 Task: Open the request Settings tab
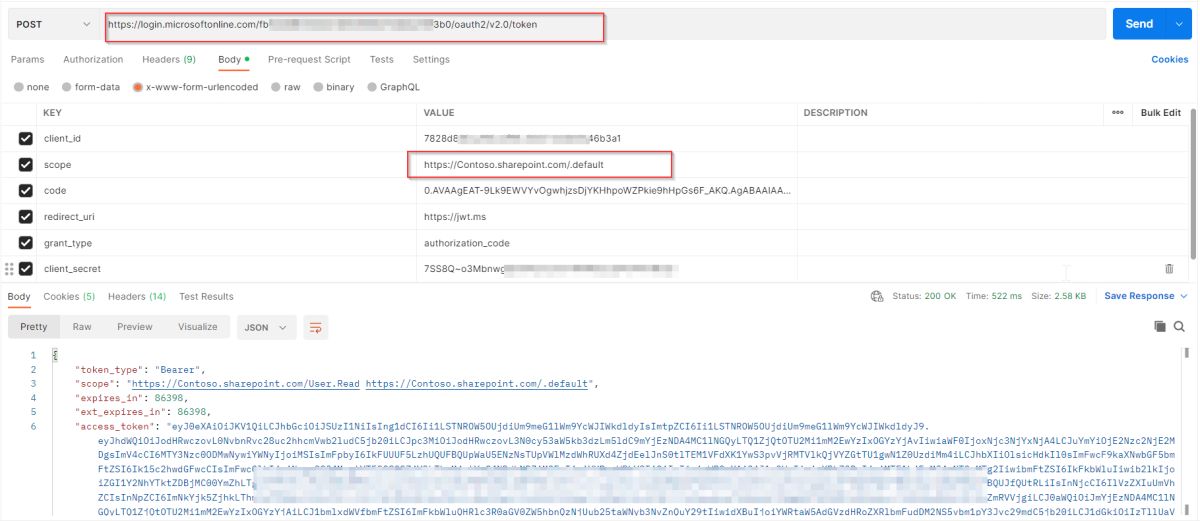click(431, 60)
